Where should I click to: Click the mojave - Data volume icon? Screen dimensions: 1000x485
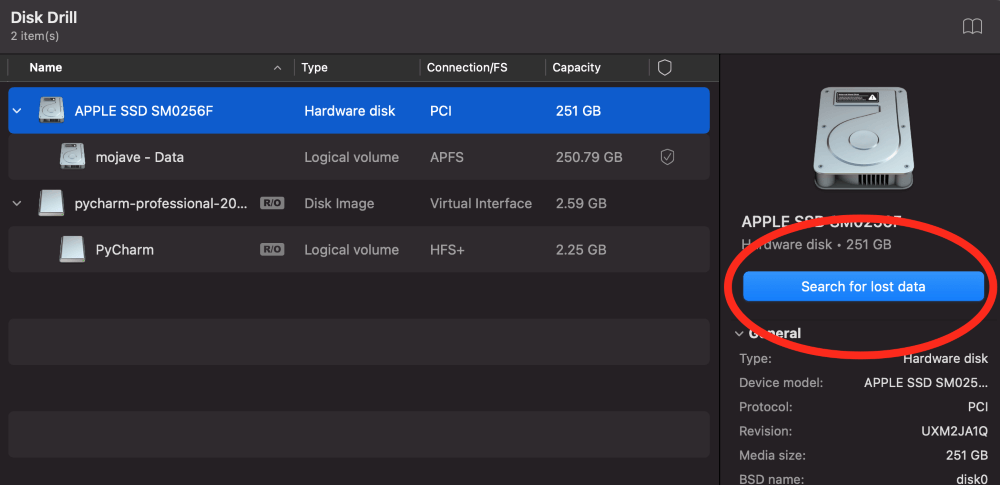[x=72, y=157]
